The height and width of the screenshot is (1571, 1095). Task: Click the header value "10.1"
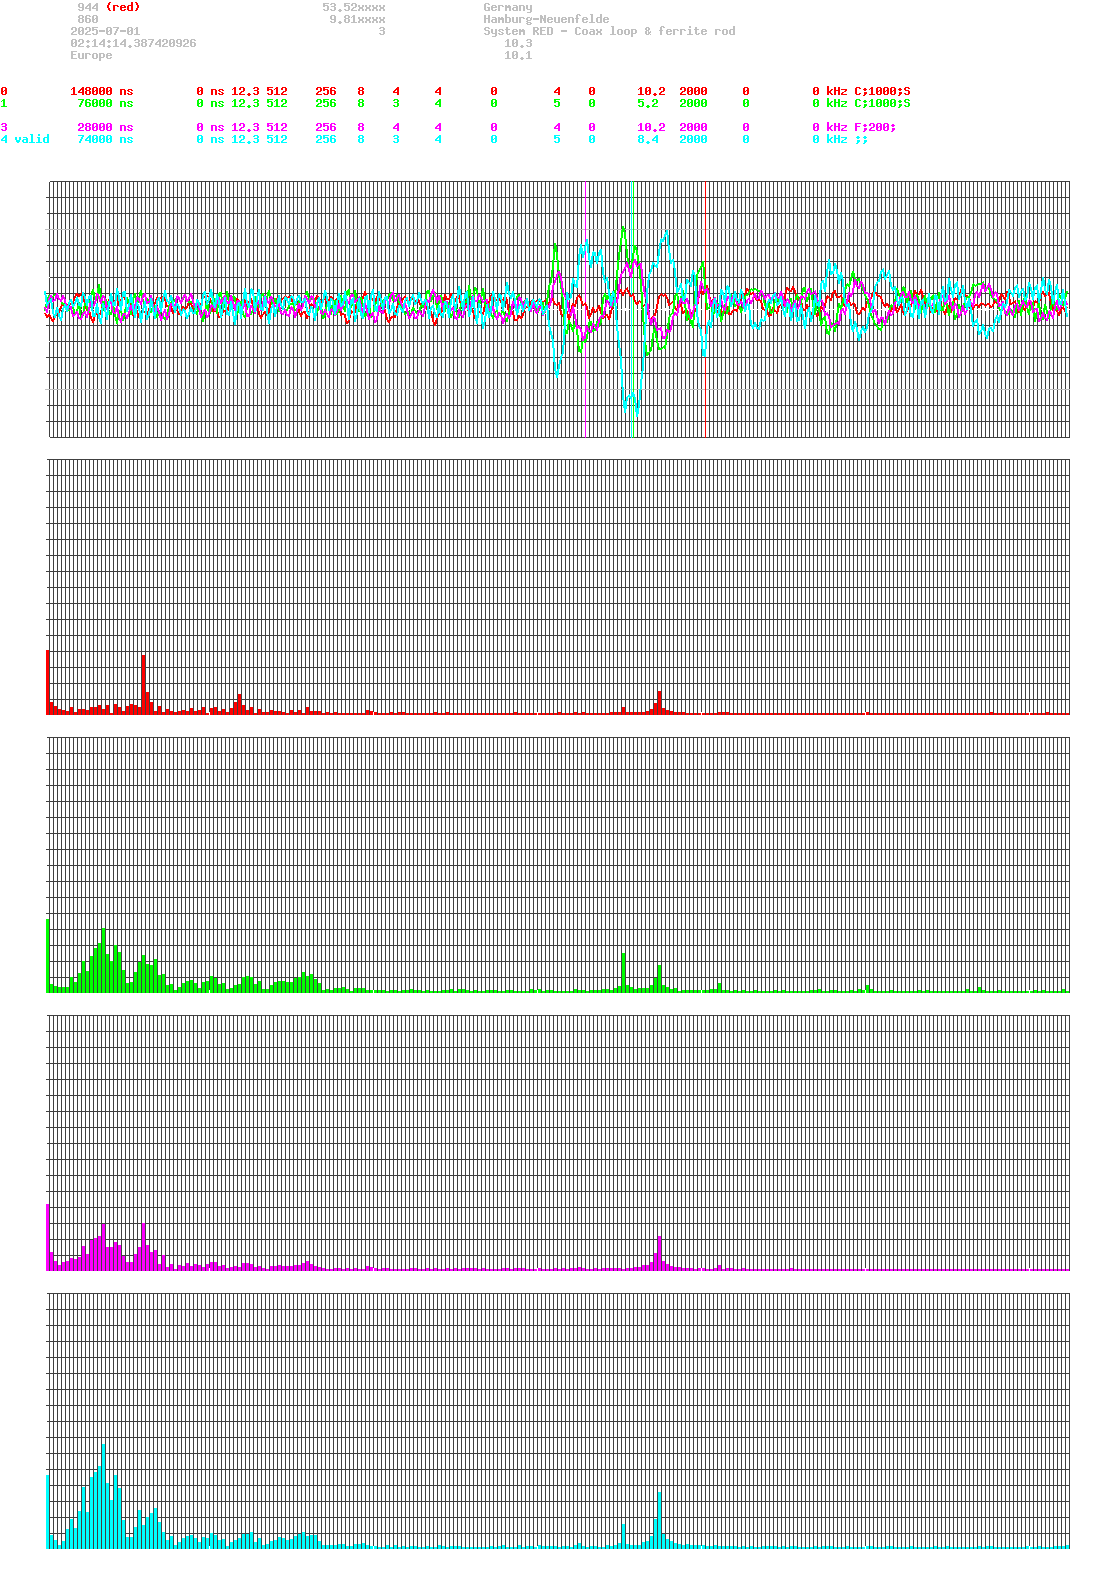tap(518, 55)
